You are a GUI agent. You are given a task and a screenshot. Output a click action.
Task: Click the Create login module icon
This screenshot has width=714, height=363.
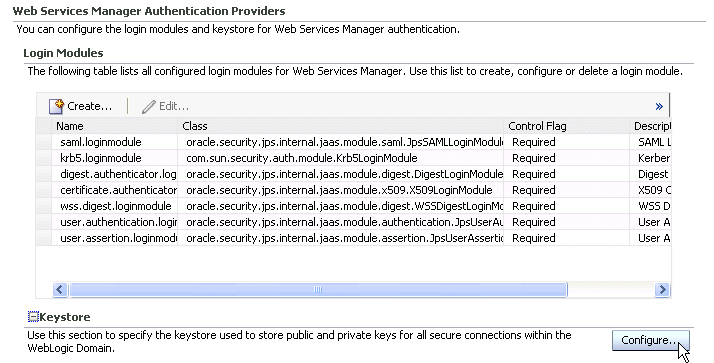(x=56, y=106)
